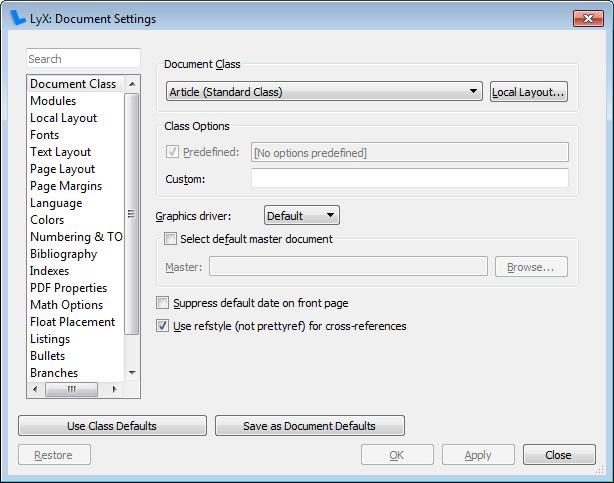Image resolution: width=614 pixels, height=483 pixels.
Task: Click the Close button
Action: (x=559, y=455)
